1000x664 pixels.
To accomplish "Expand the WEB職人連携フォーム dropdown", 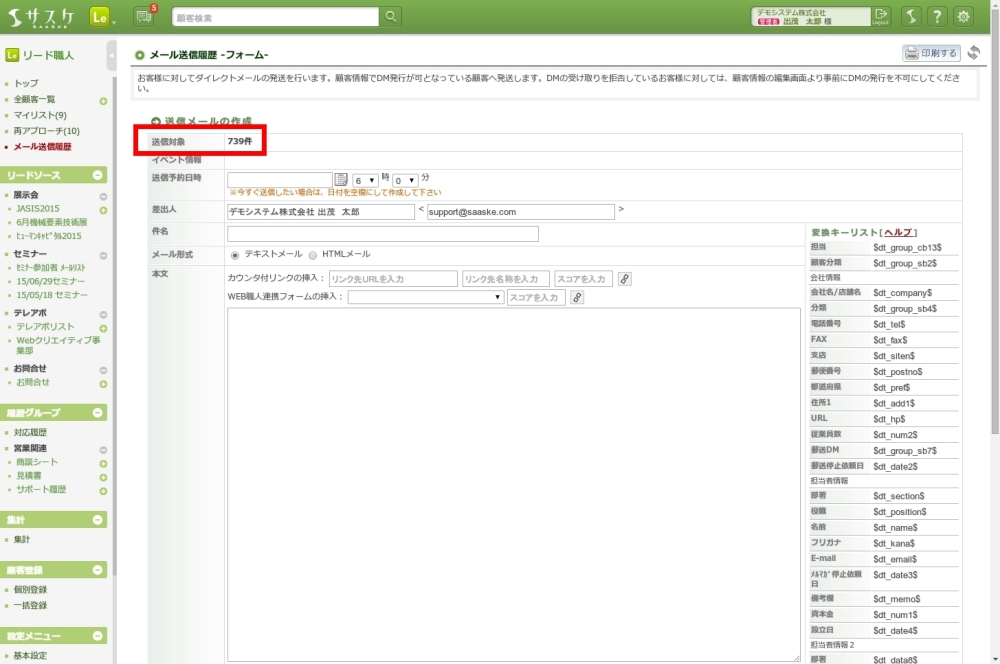I will click(x=426, y=298).
